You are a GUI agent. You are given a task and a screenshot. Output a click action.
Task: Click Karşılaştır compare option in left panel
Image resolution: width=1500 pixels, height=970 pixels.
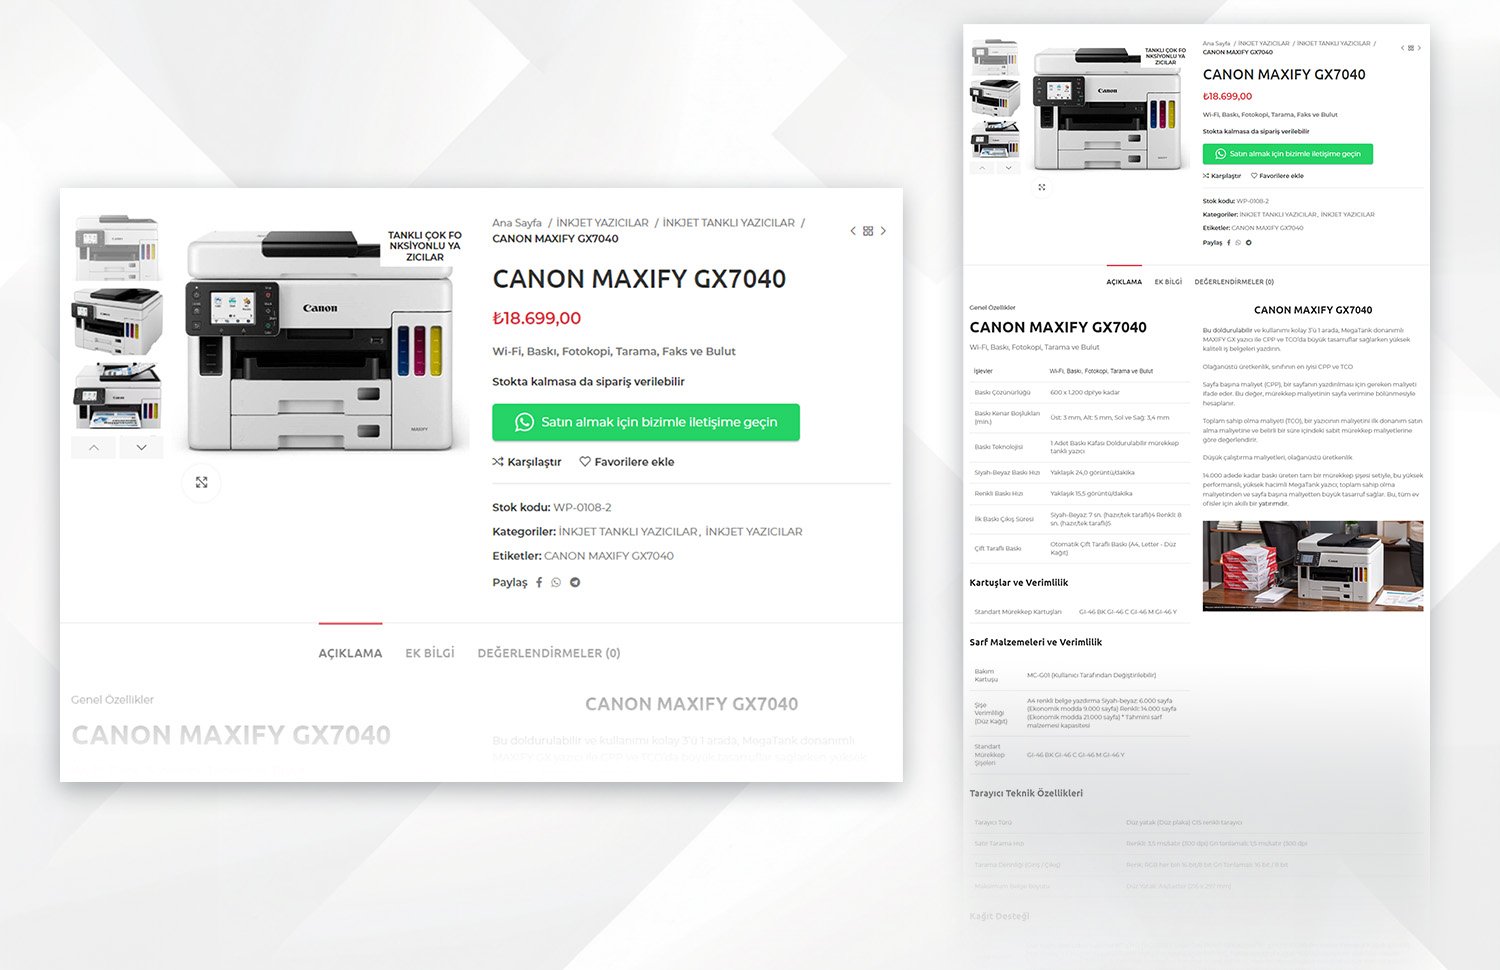tap(527, 462)
